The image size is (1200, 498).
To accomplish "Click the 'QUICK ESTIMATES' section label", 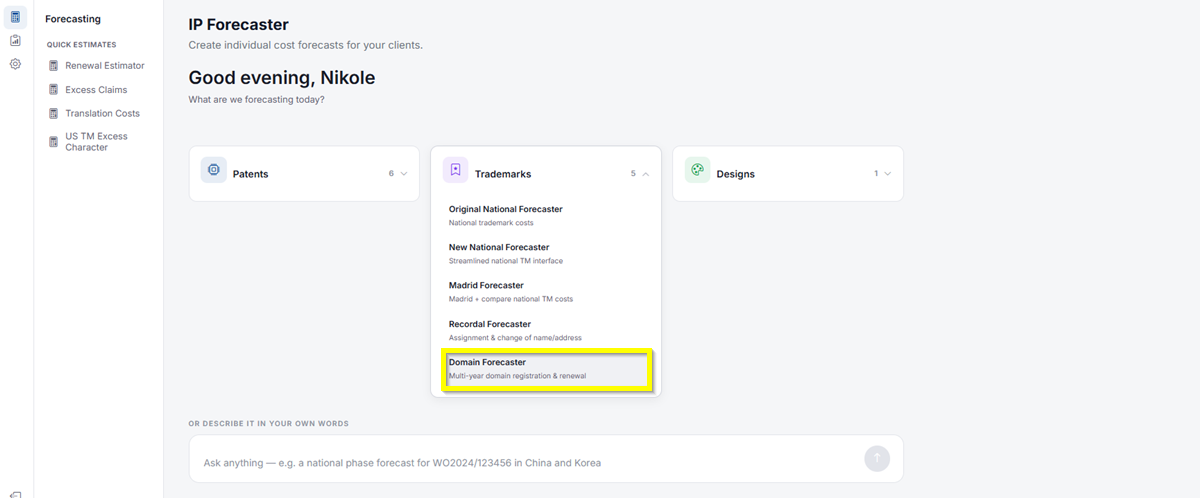I will [82, 45].
